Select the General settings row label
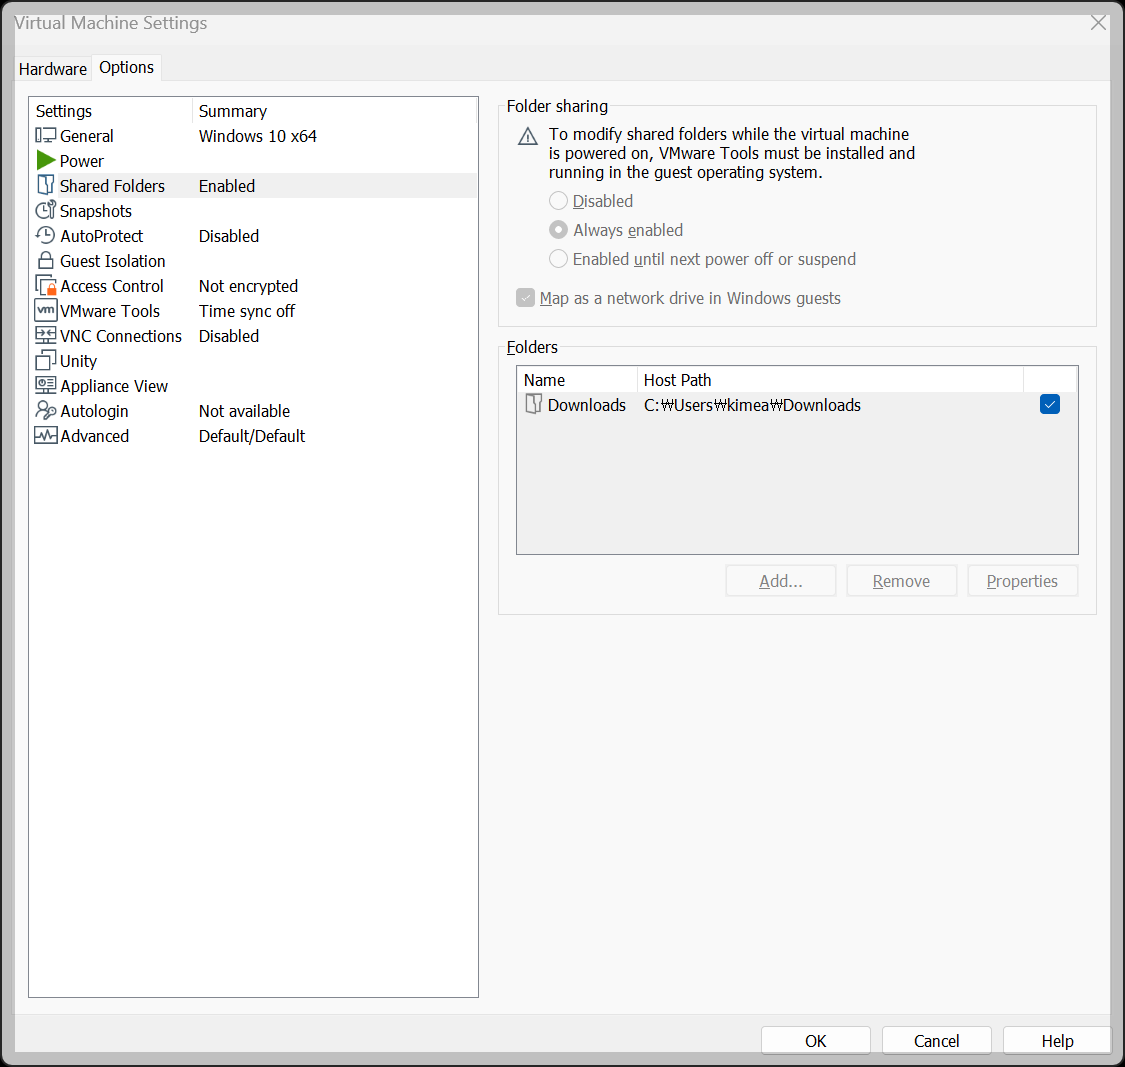The height and width of the screenshot is (1067, 1125). (x=87, y=136)
